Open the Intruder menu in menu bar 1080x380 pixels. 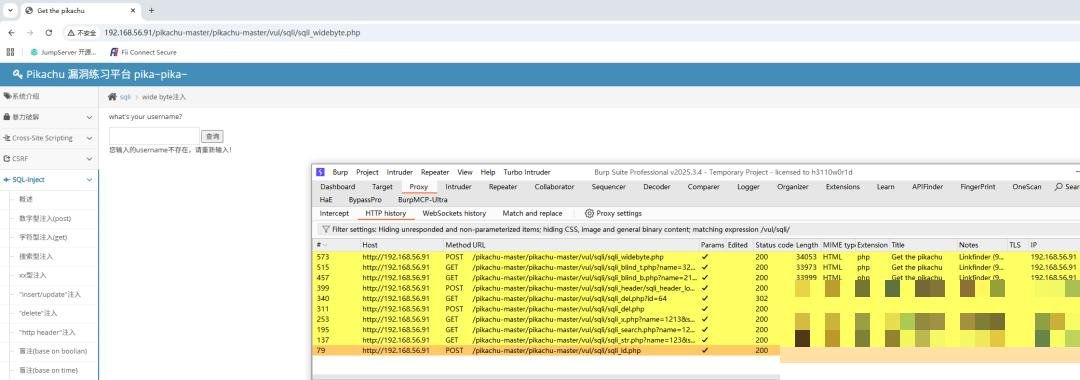[x=400, y=172]
